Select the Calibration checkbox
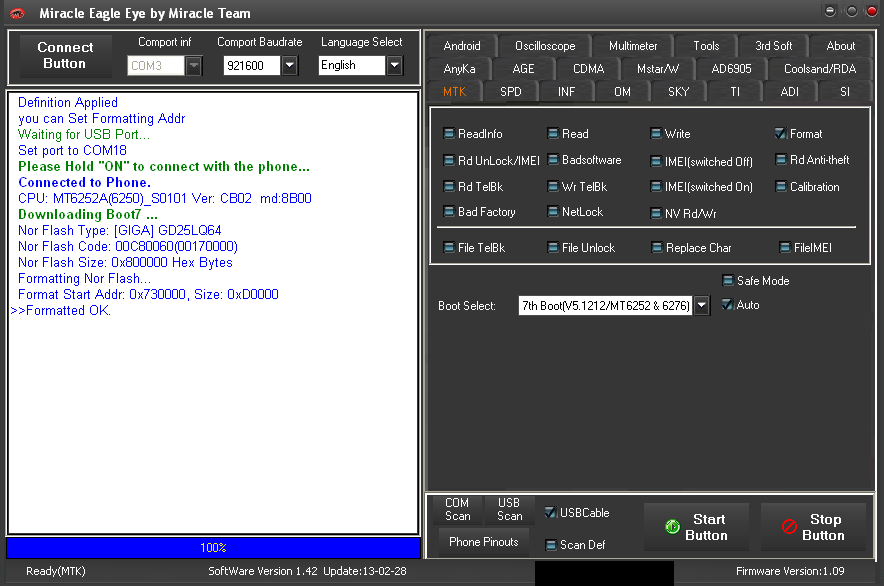The image size is (884, 586). coord(781,187)
